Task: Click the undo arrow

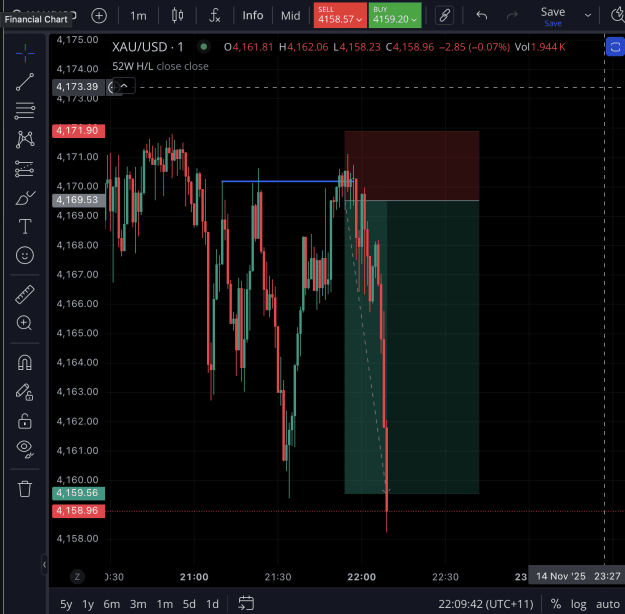Action: 482,16
